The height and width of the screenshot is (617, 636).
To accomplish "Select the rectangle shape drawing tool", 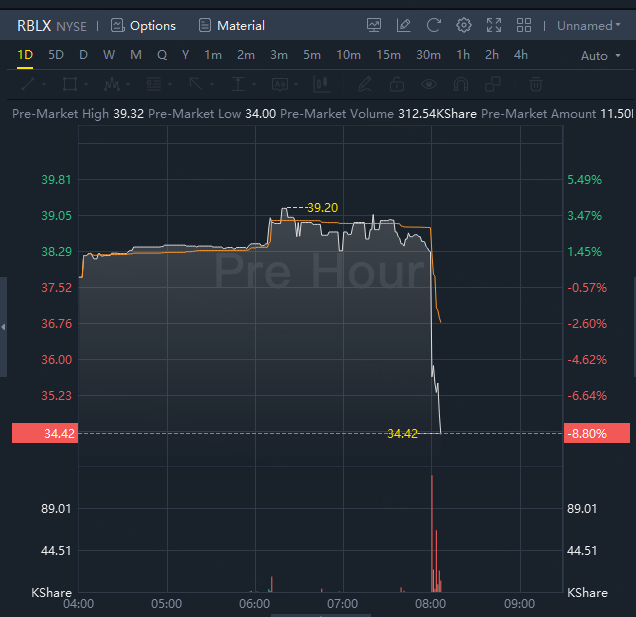I will point(70,84).
